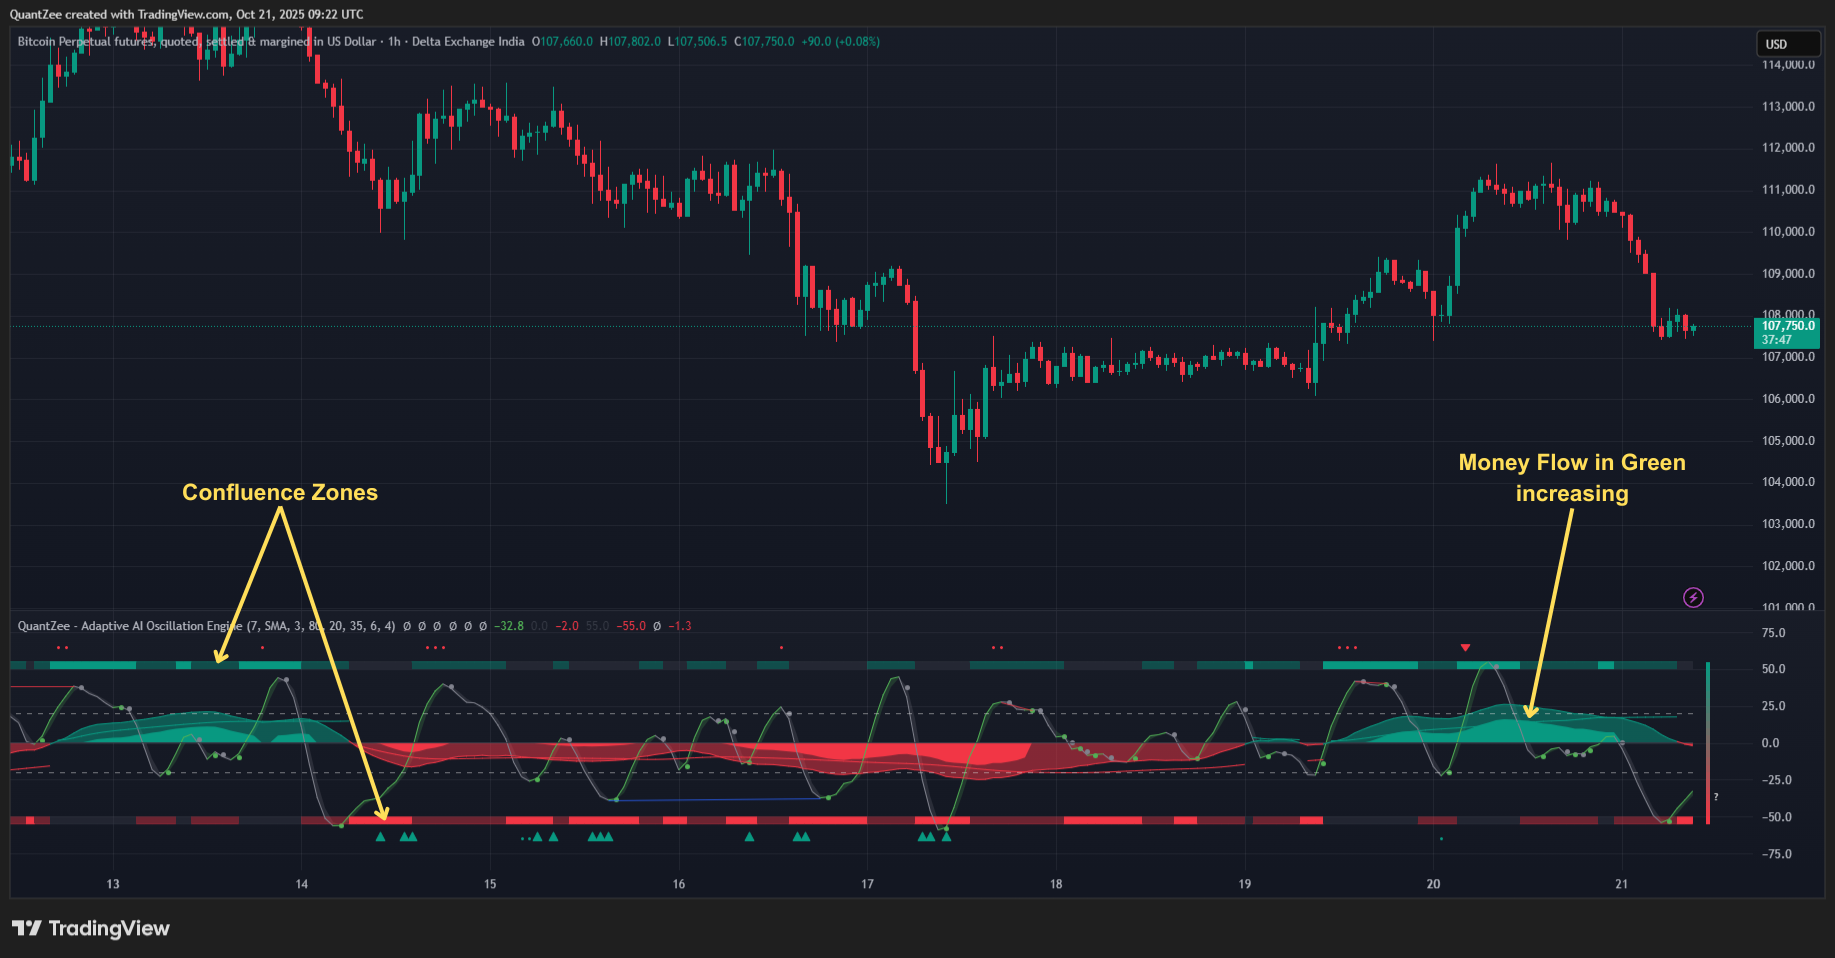Click the red down-triangle sell signal marker
Screen dimensions: 1835x958
(1465, 648)
